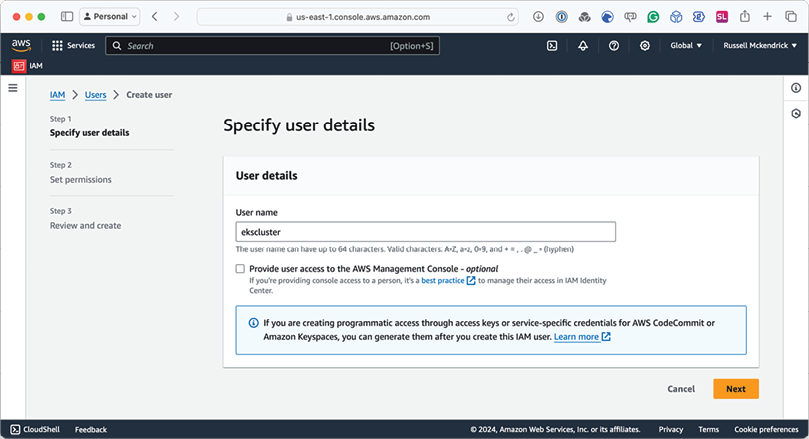The width and height of the screenshot is (809, 439).
Task: Open the Russell Mckendrick account dropdown
Action: (x=759, y=45)
